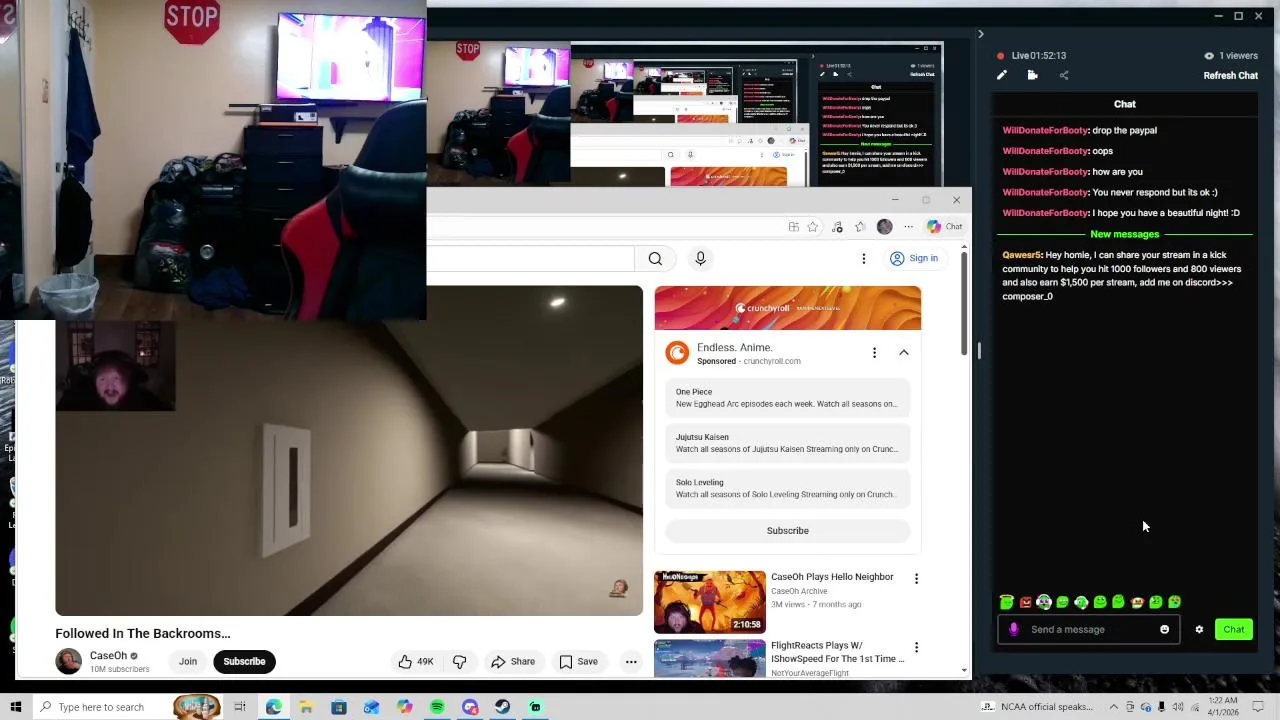Open the emoji picker in the message box
The image size is (1280, 720).
1164,629
